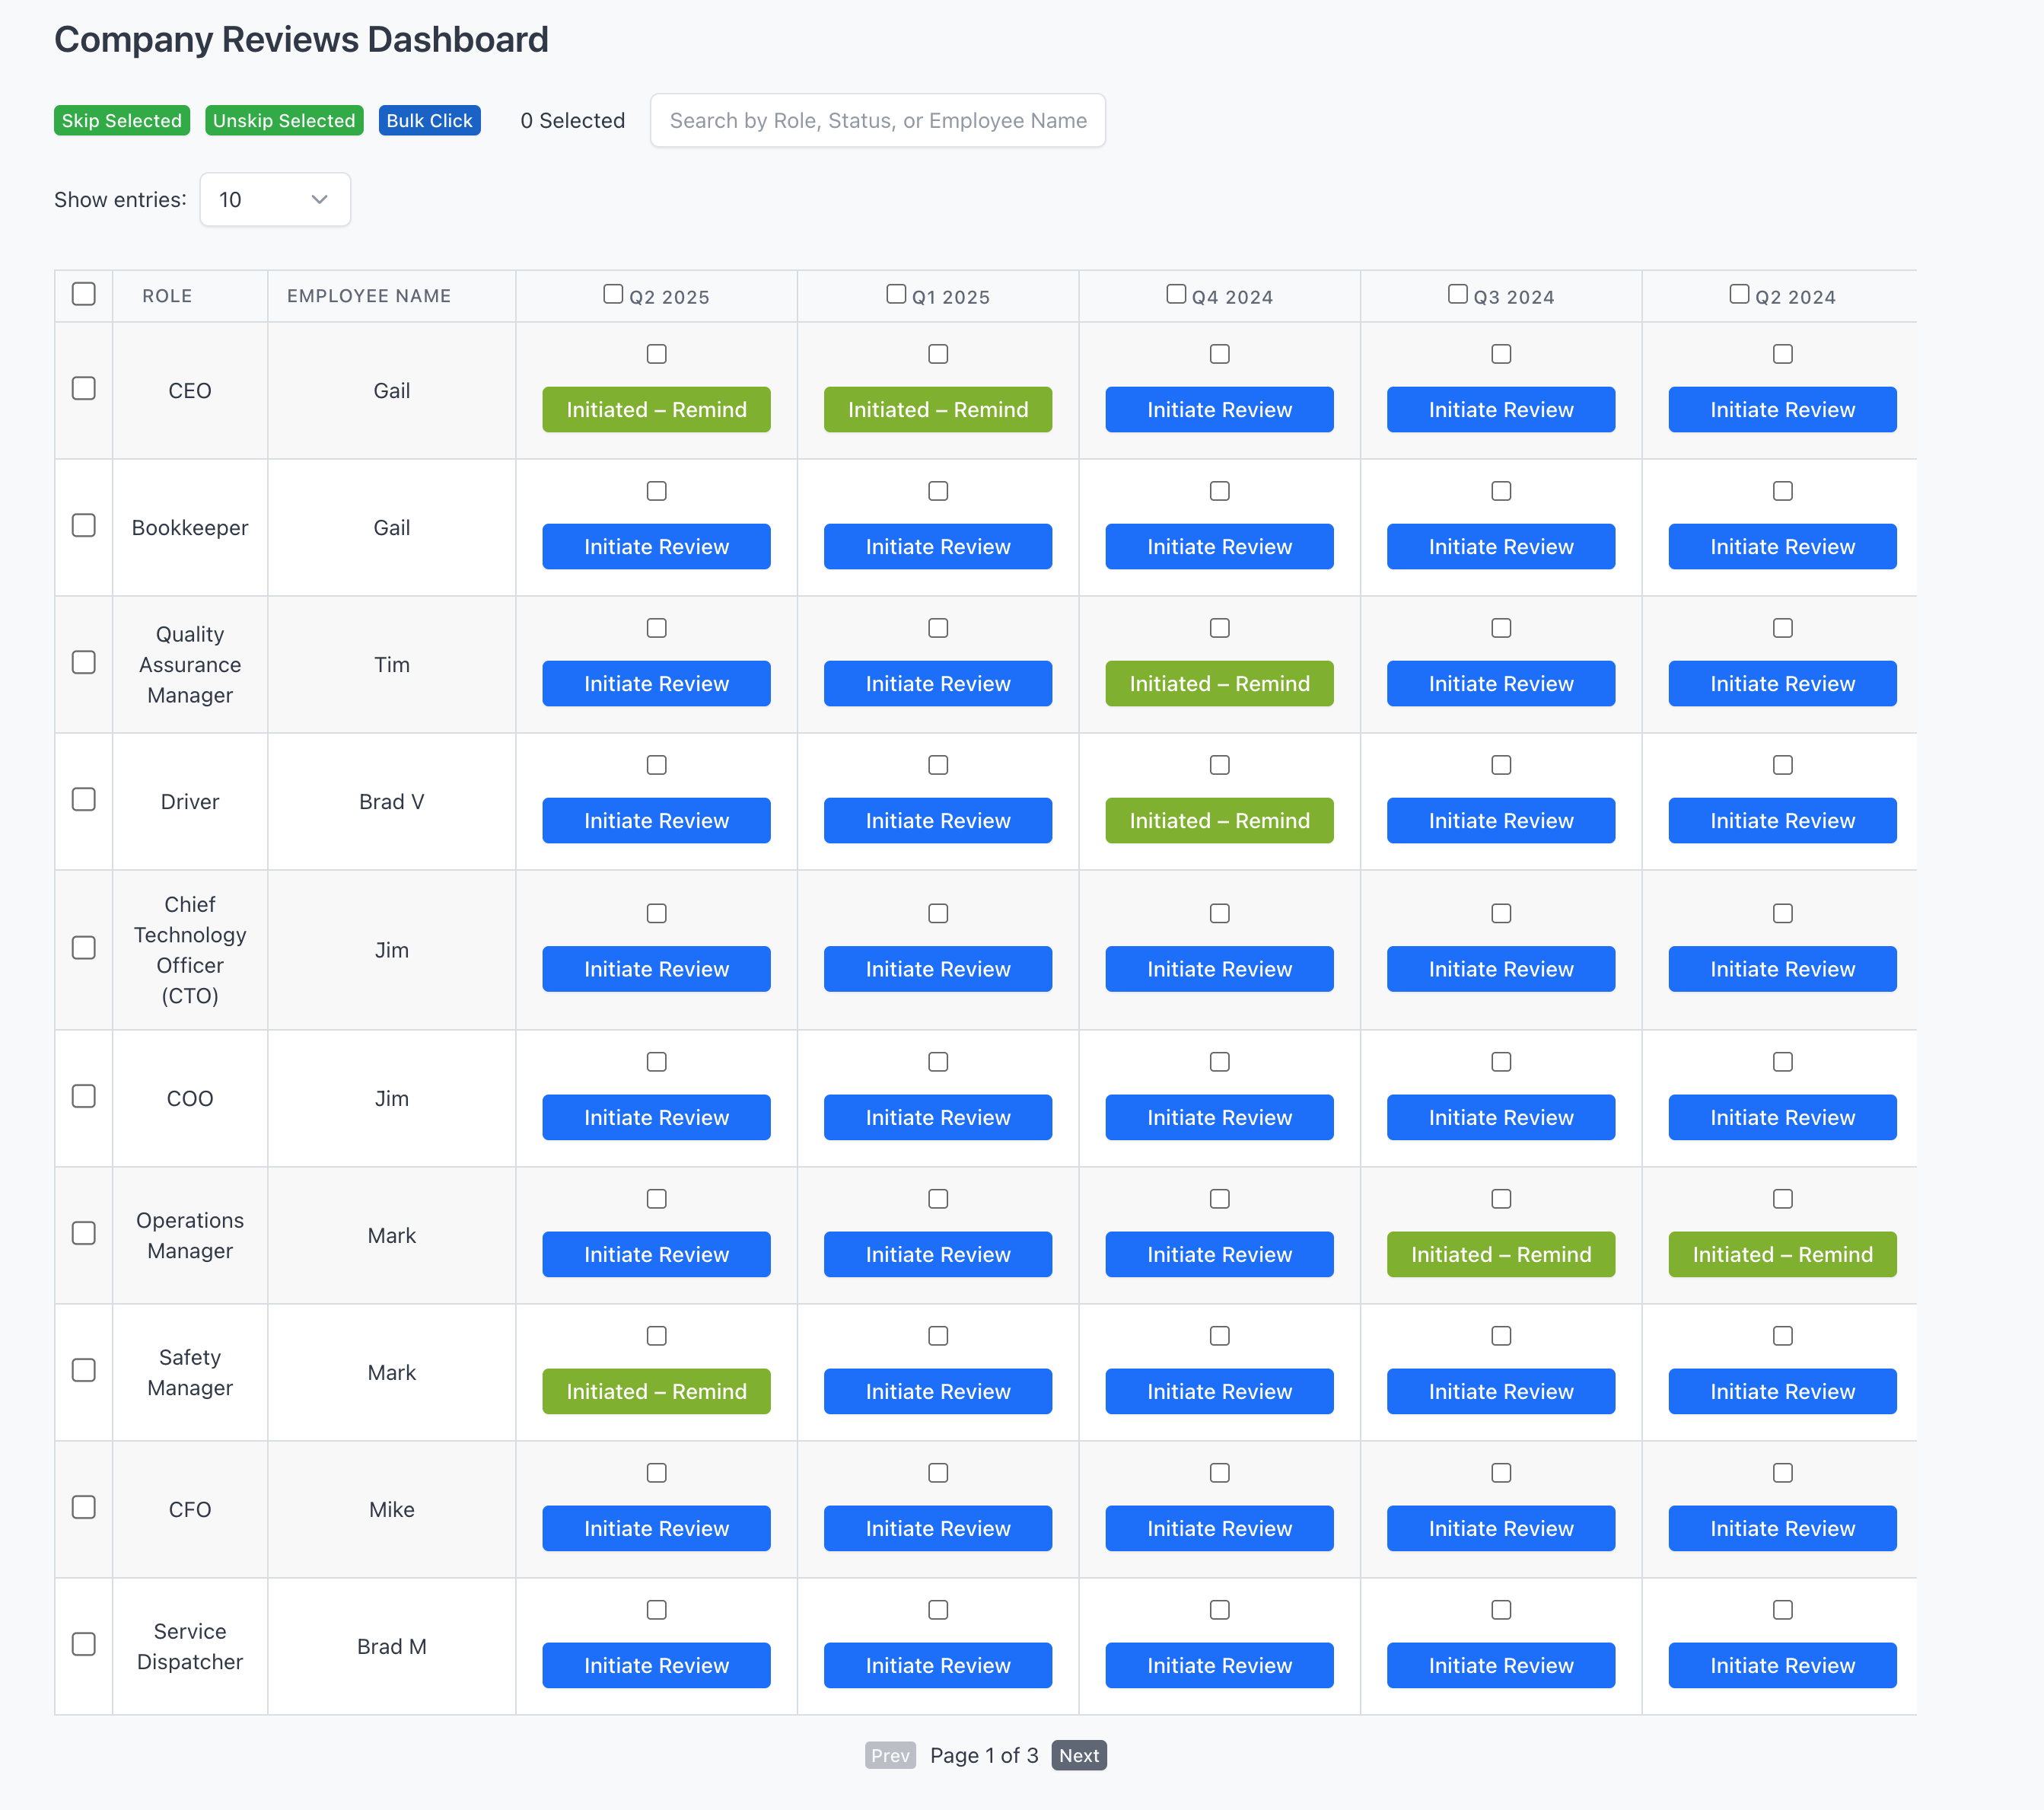Tick the Bookkeeper Q1 2025 cell checkbox

coord(938,491)
